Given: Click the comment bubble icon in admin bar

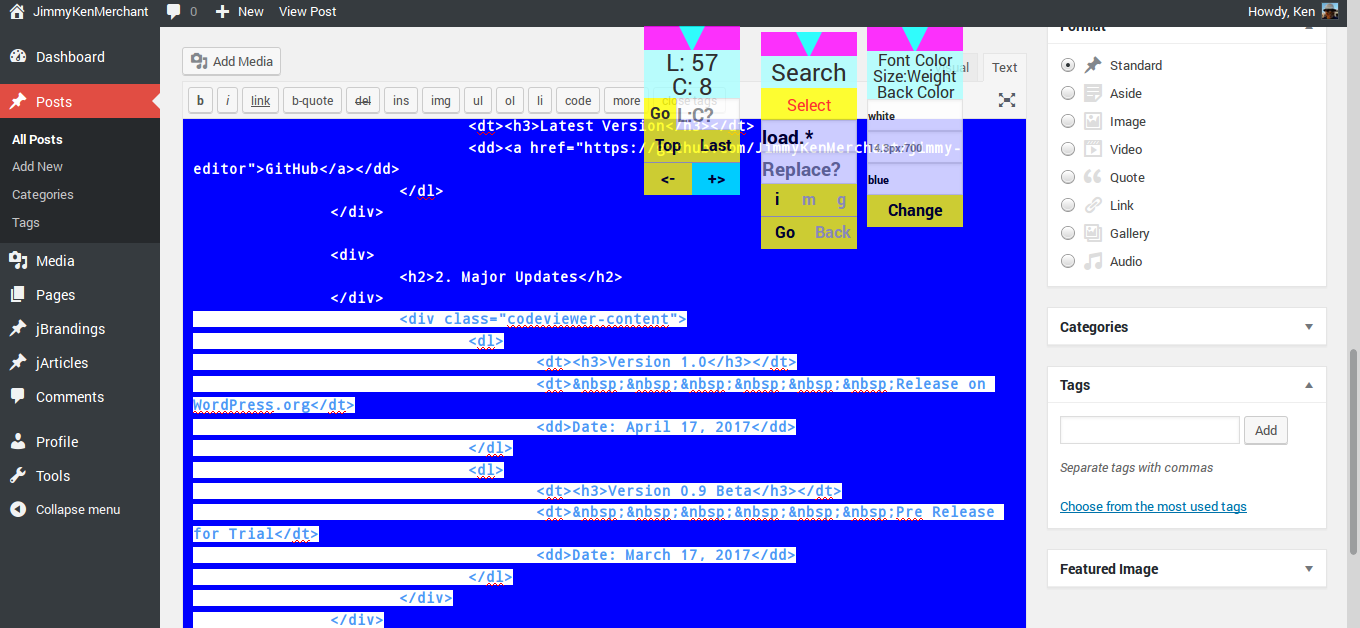Looking at the screenshot, I should pyautogui.click(x=174, y=12).
